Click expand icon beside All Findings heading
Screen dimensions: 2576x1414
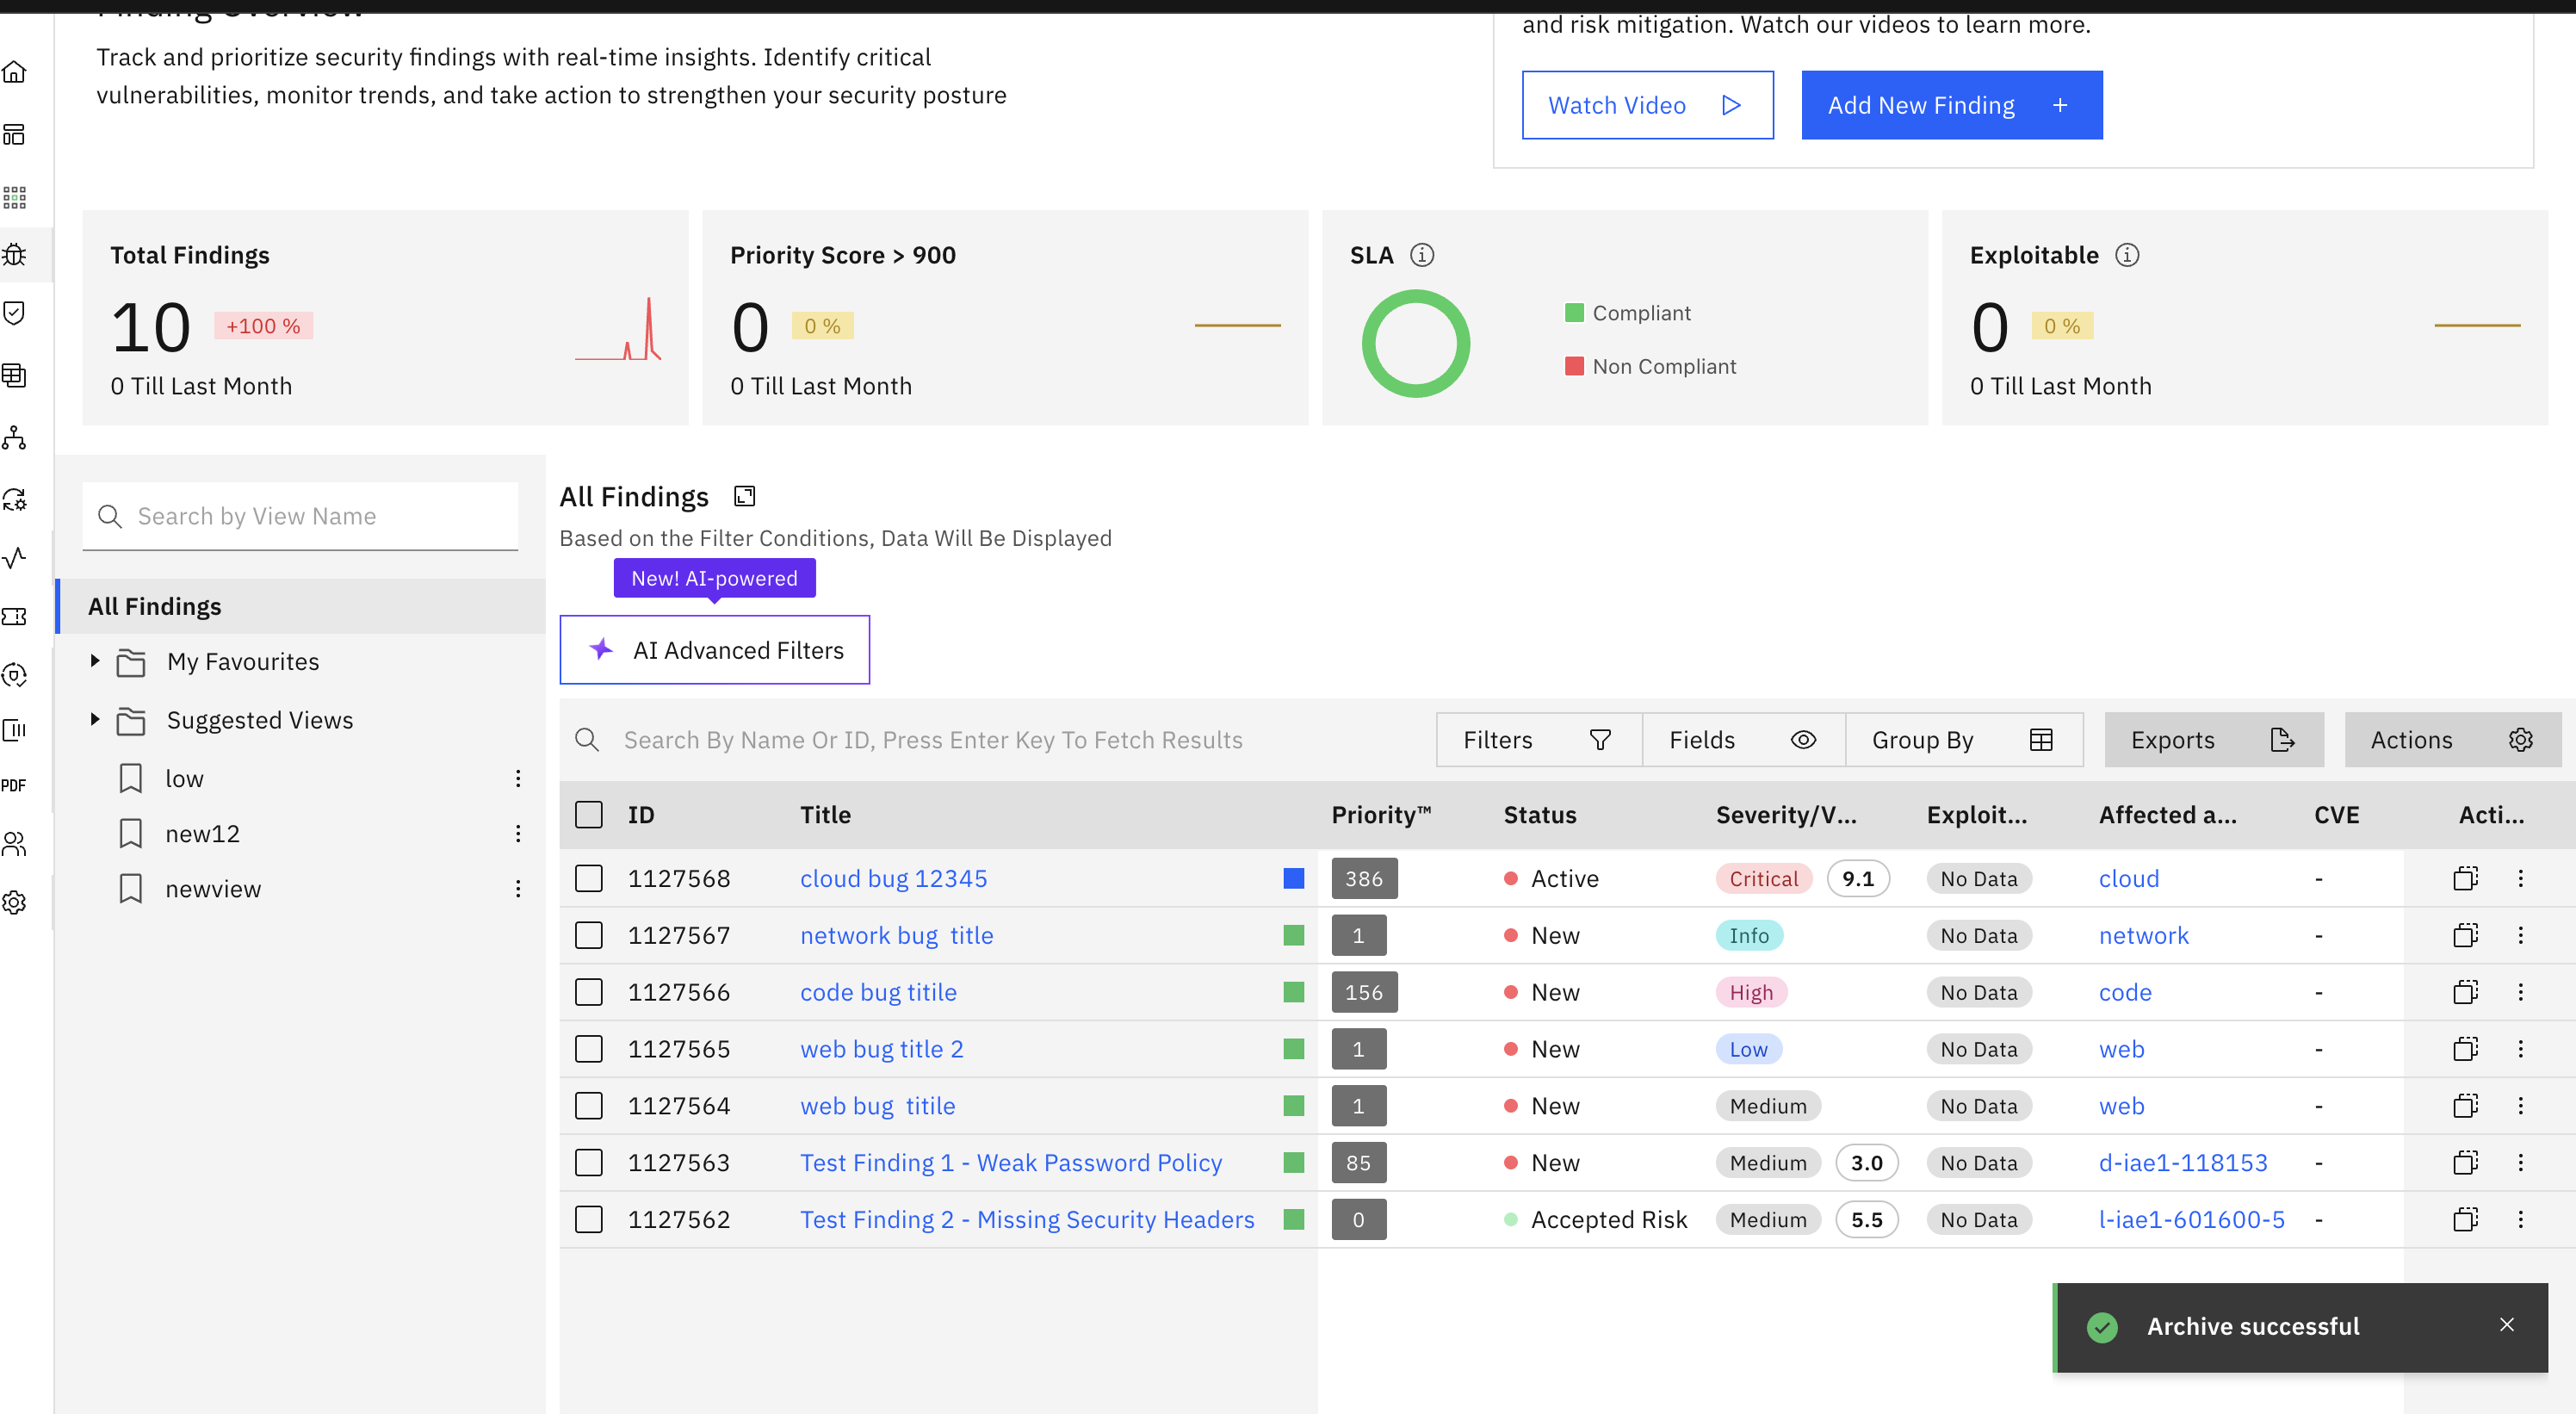pos(744,496)
